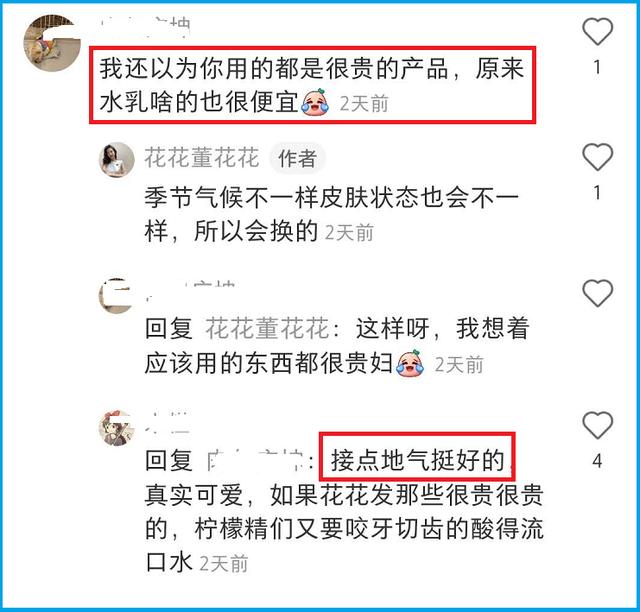Tap the highlighted 接点地气挺好的 text

417,461
